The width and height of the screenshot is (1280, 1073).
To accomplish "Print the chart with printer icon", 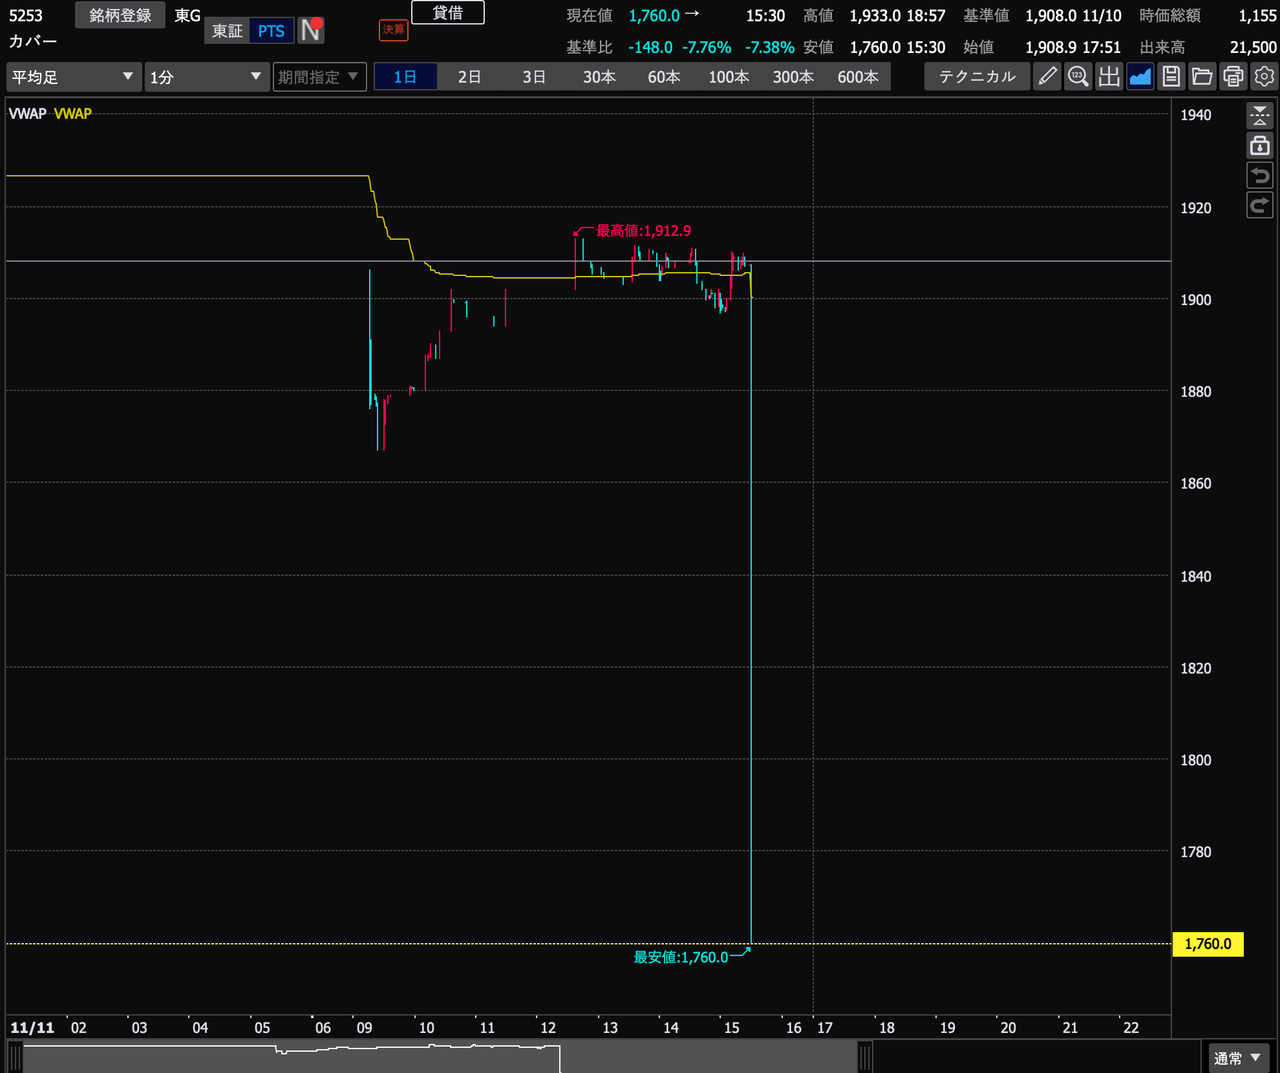I will (1233, 77).
